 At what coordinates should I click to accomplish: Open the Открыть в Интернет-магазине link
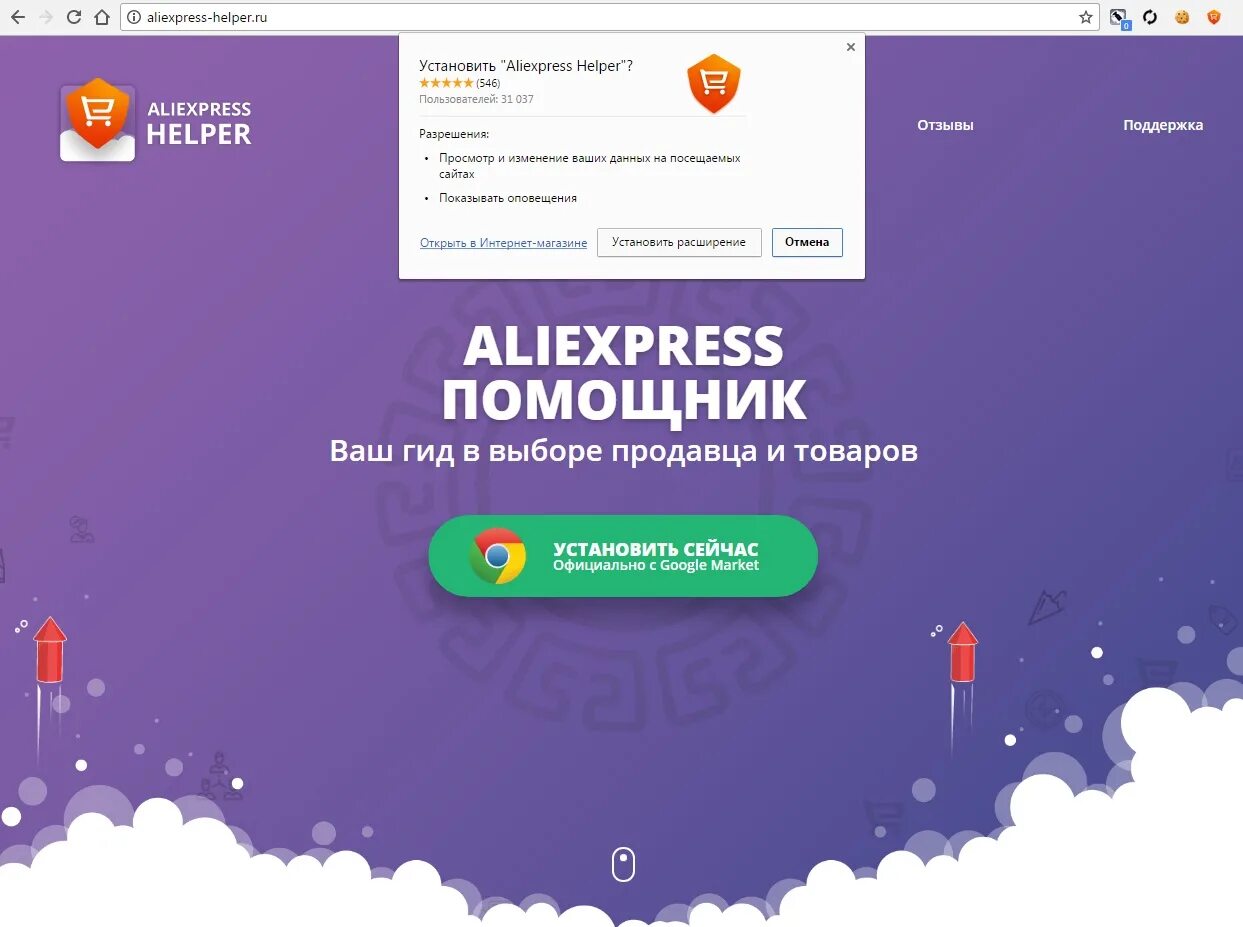click(503, 243)
